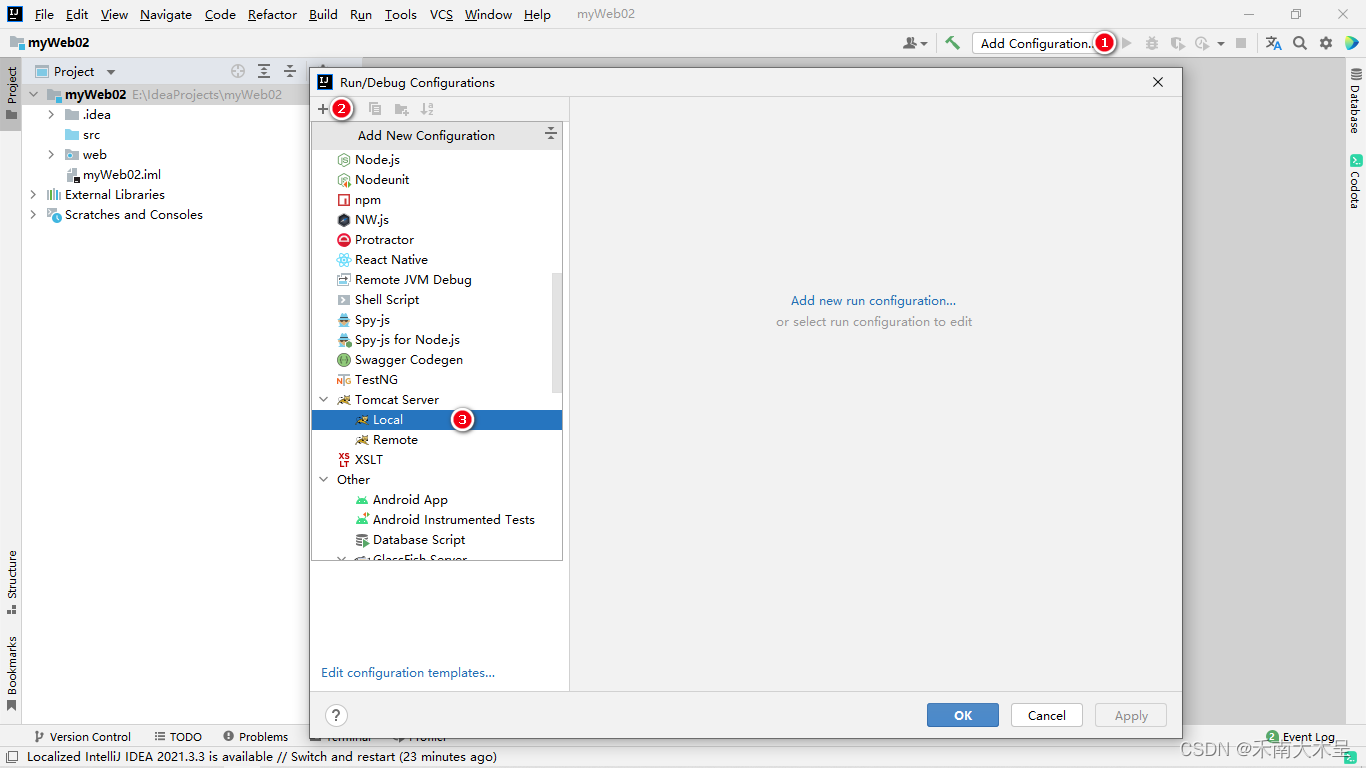Image resolution: width=1366 pixels, height=768 pixels.
Task: Click the build project hammer icon
Action: pos(951,43)
